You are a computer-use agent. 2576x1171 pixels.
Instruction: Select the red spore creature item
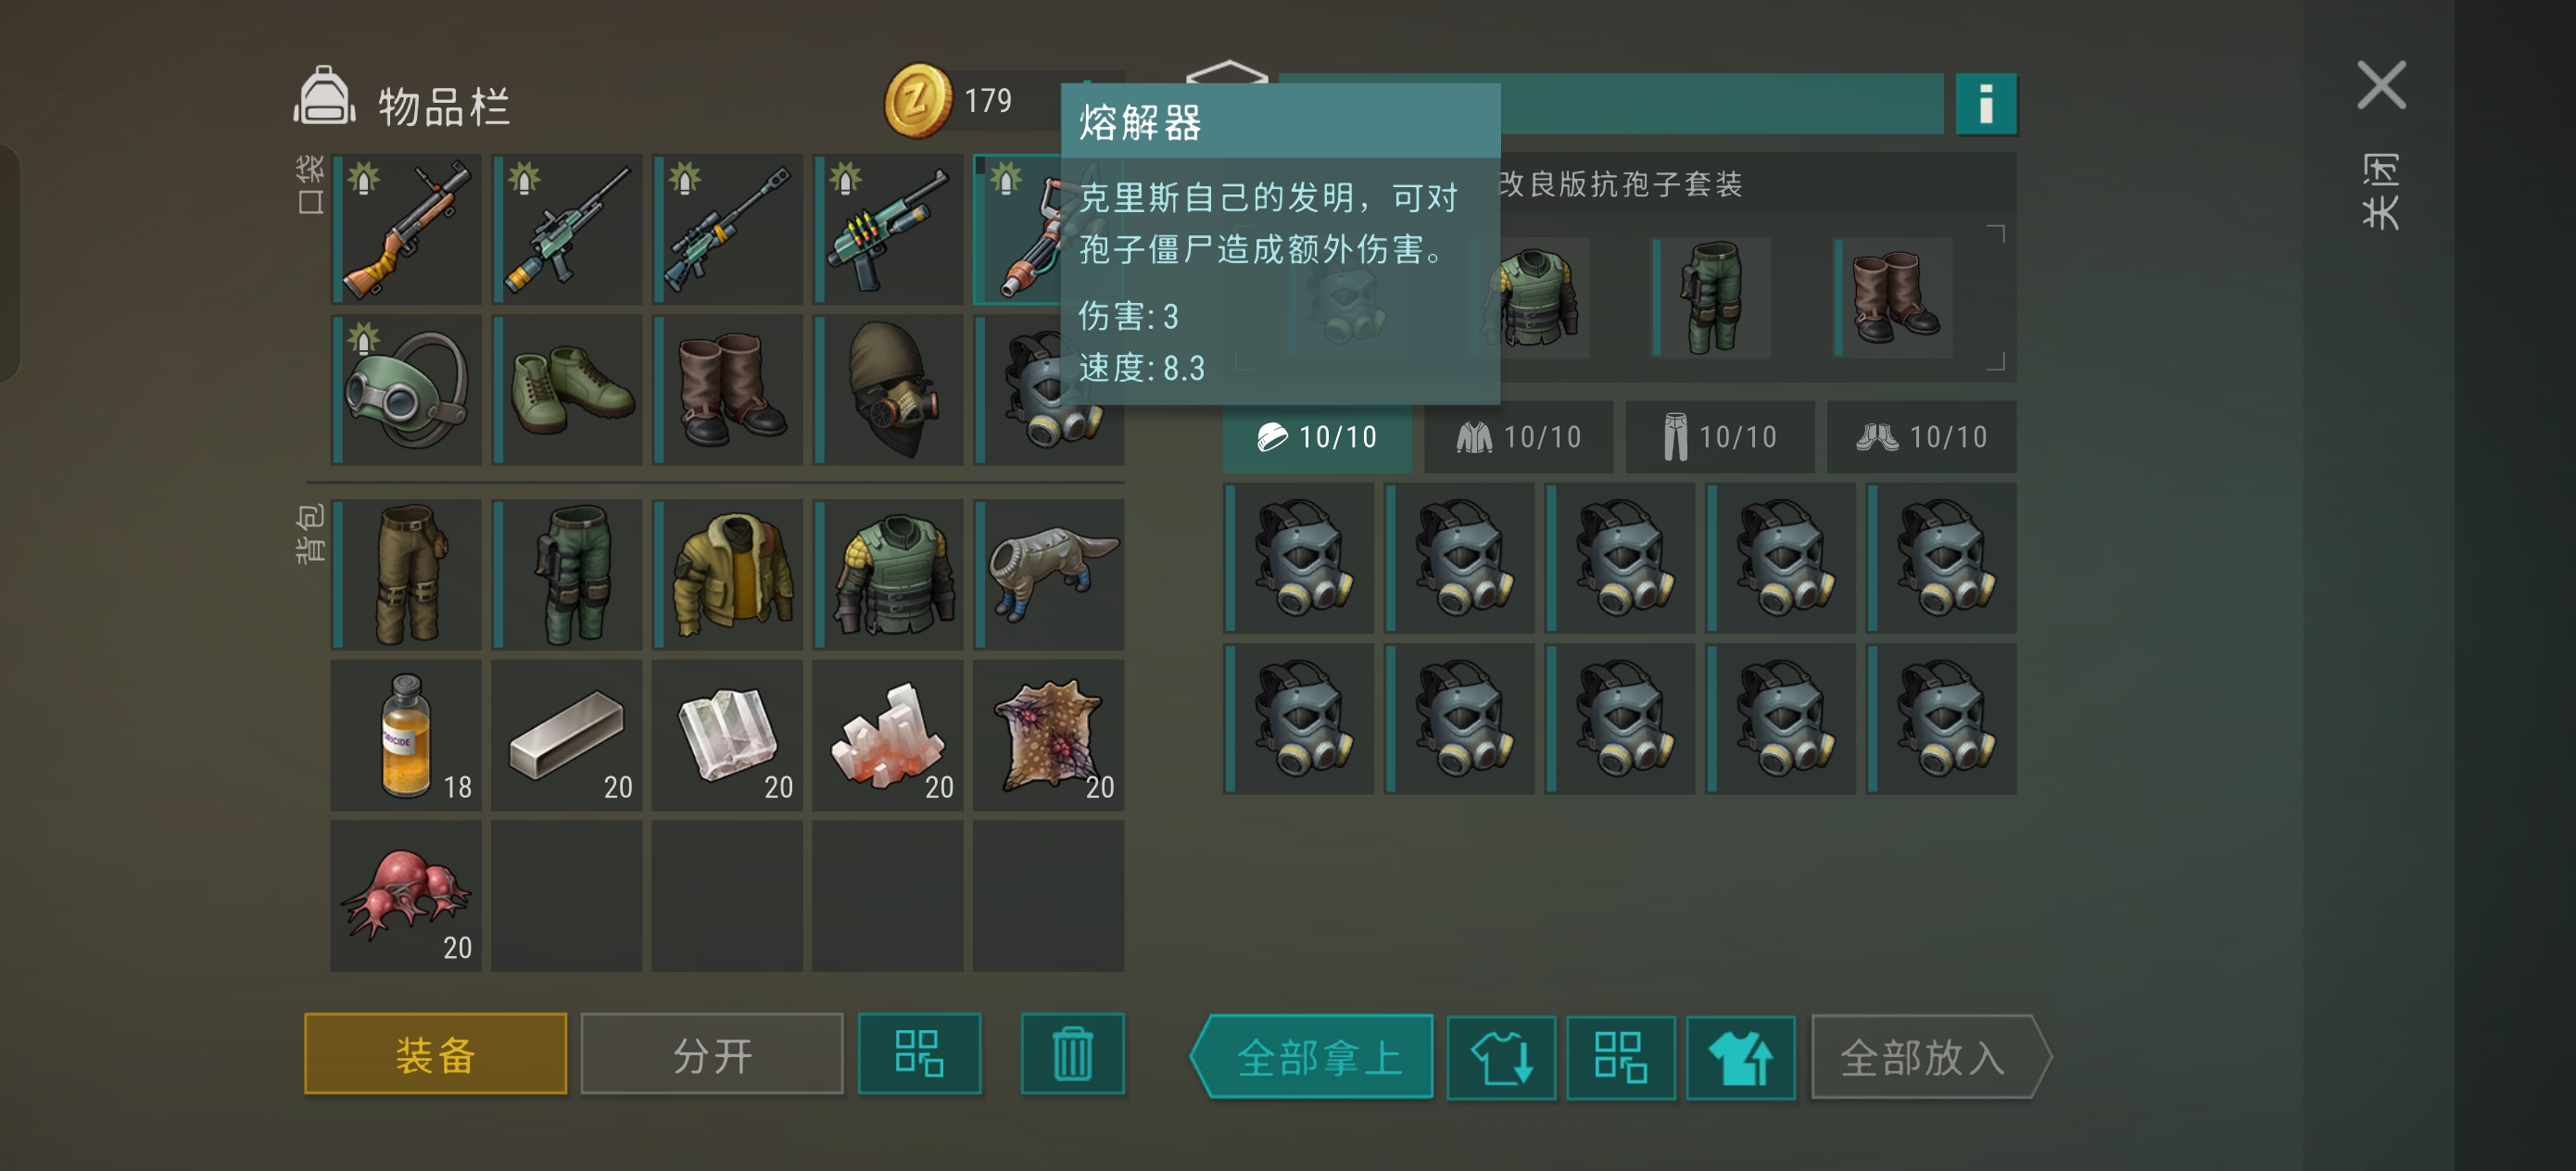point(406,896)
